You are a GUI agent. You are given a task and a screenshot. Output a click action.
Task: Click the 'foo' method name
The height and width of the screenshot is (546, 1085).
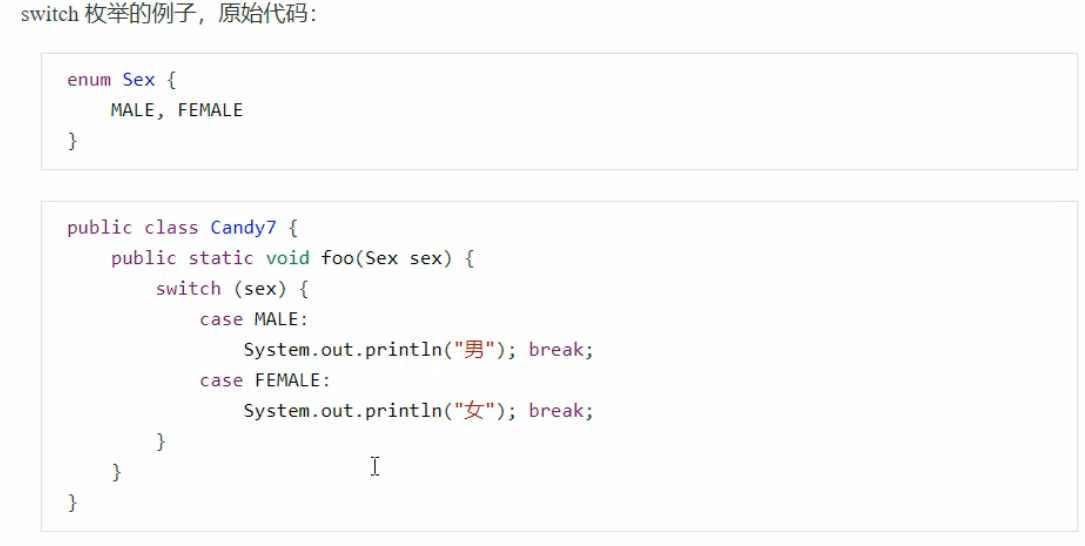pos(338,258)
